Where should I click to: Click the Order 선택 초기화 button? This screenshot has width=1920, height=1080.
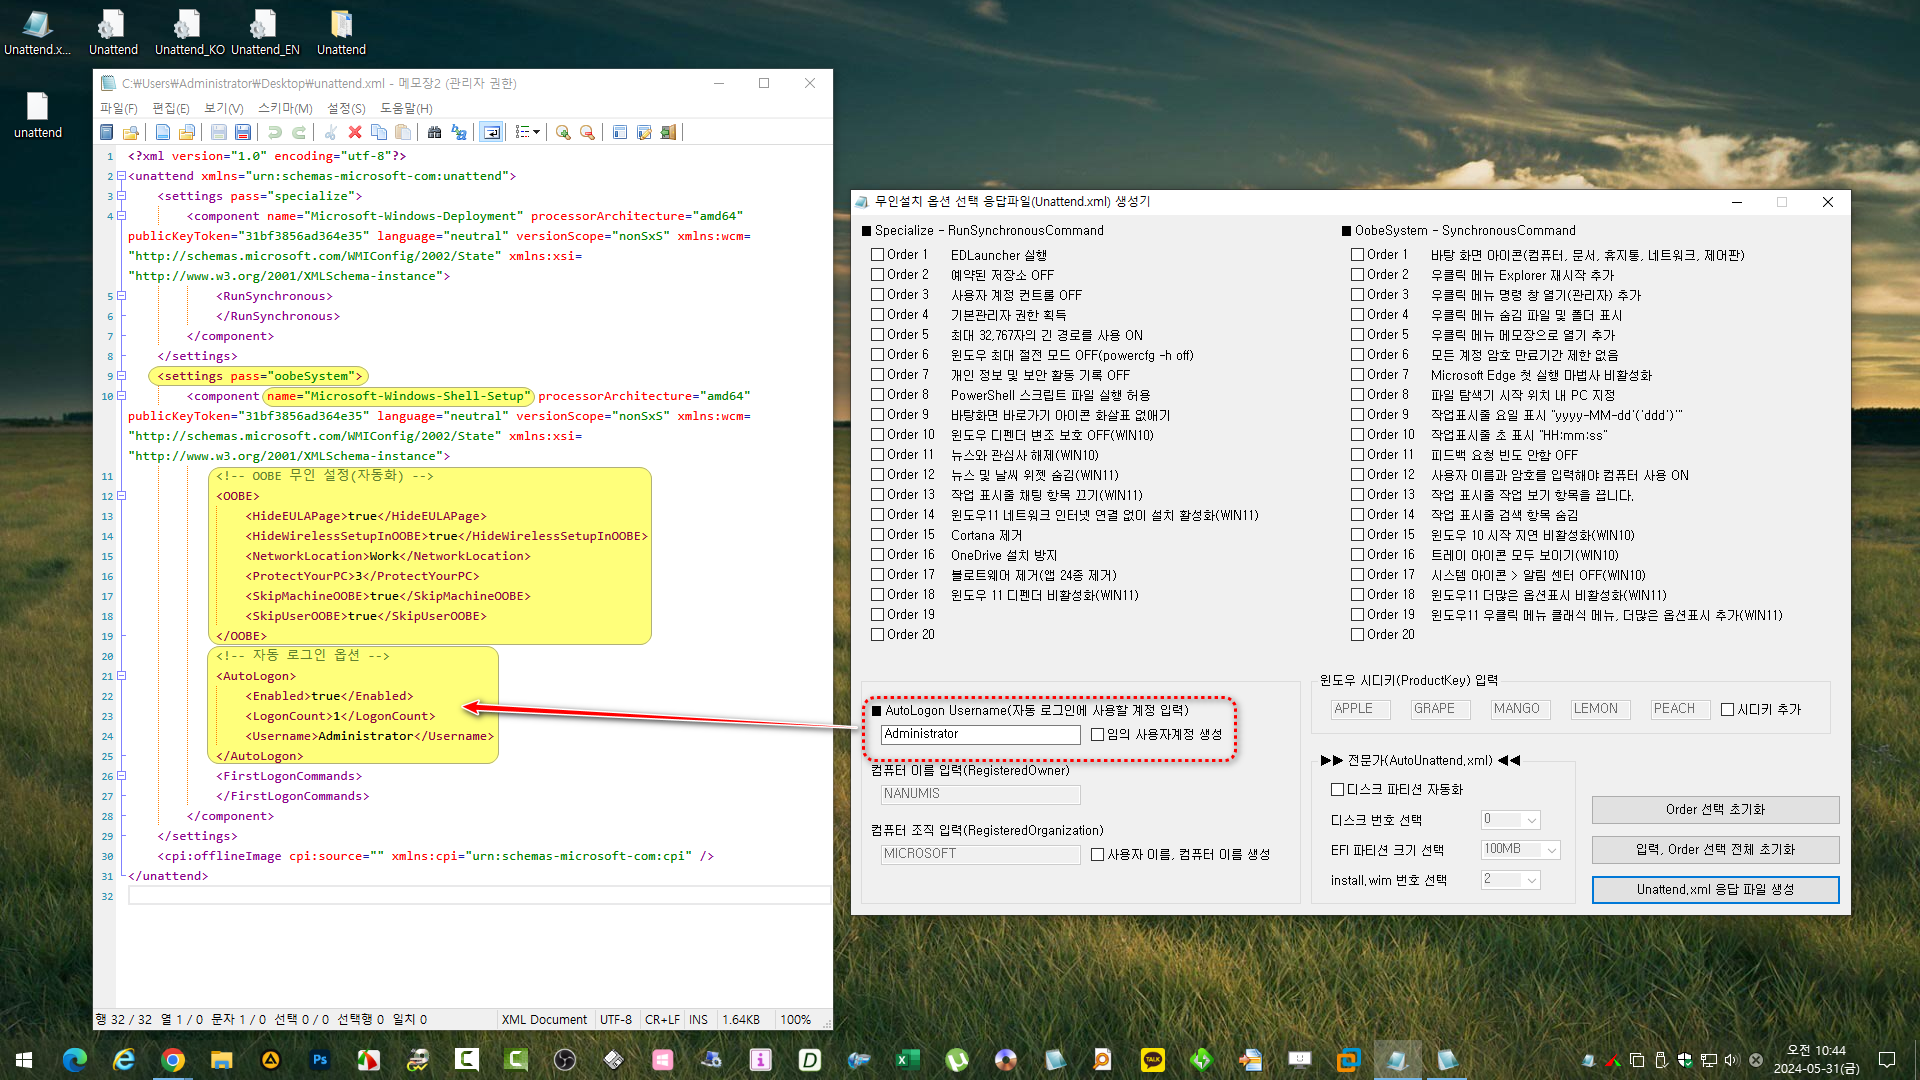(x=1715, y=809)
